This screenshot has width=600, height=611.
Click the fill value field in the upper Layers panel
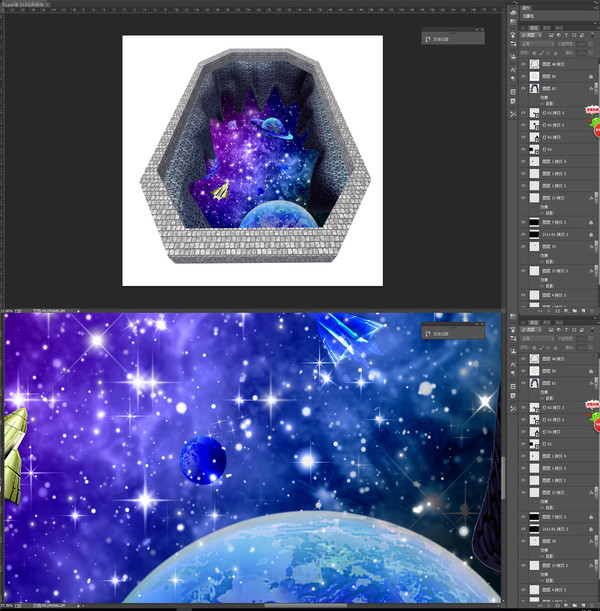pos(581,53)
